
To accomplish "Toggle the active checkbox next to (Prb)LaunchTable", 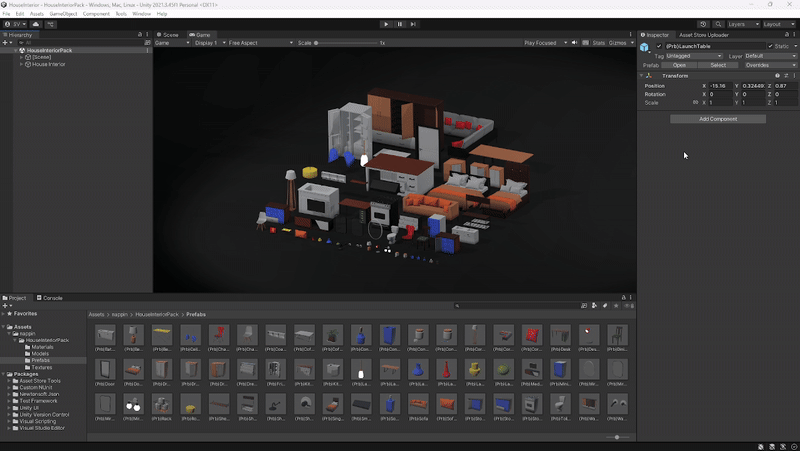I will pyautogui.click(x=659, y=46).
